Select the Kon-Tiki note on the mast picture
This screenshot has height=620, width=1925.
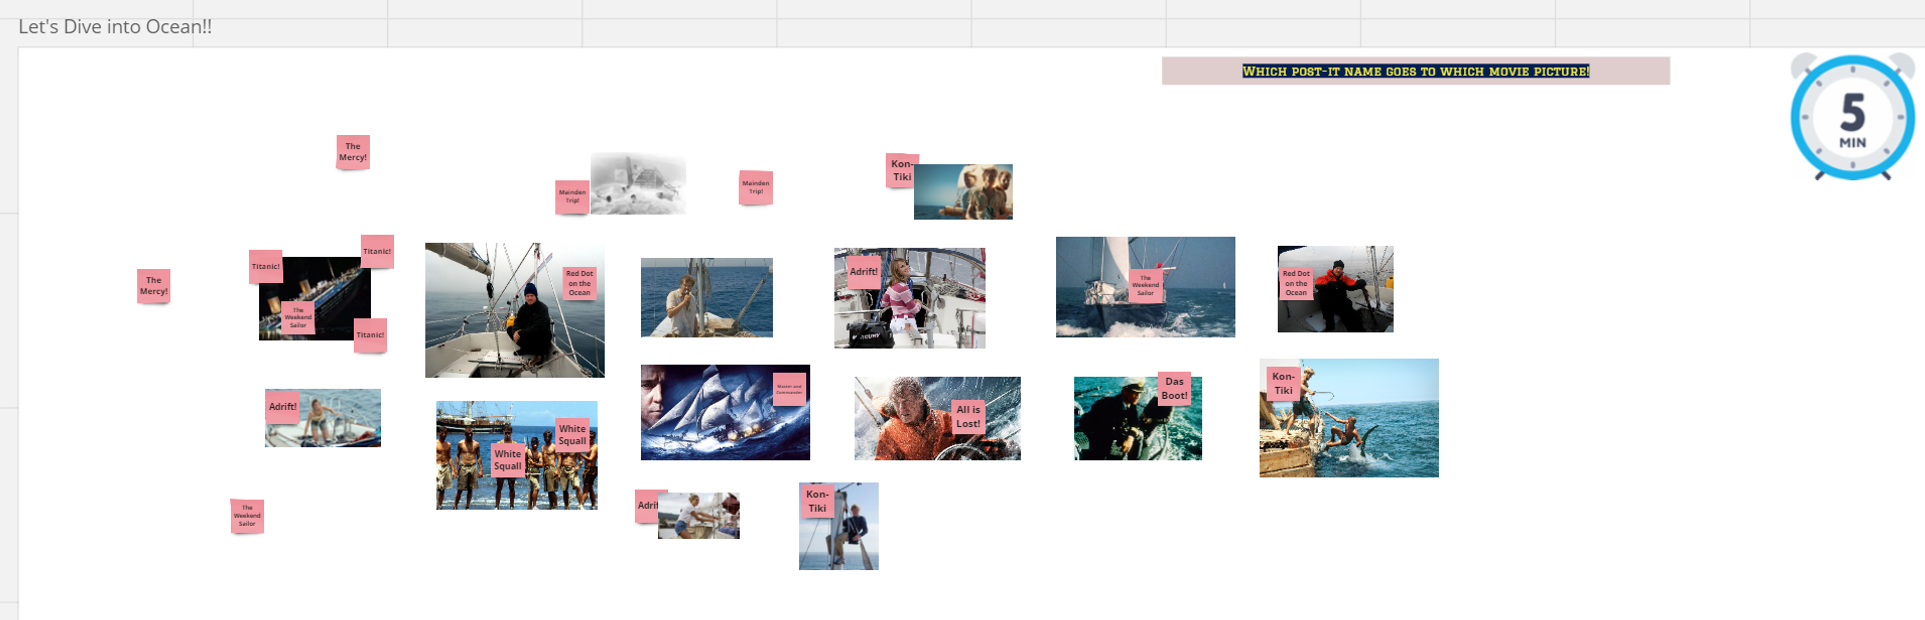tap(817, 501)
